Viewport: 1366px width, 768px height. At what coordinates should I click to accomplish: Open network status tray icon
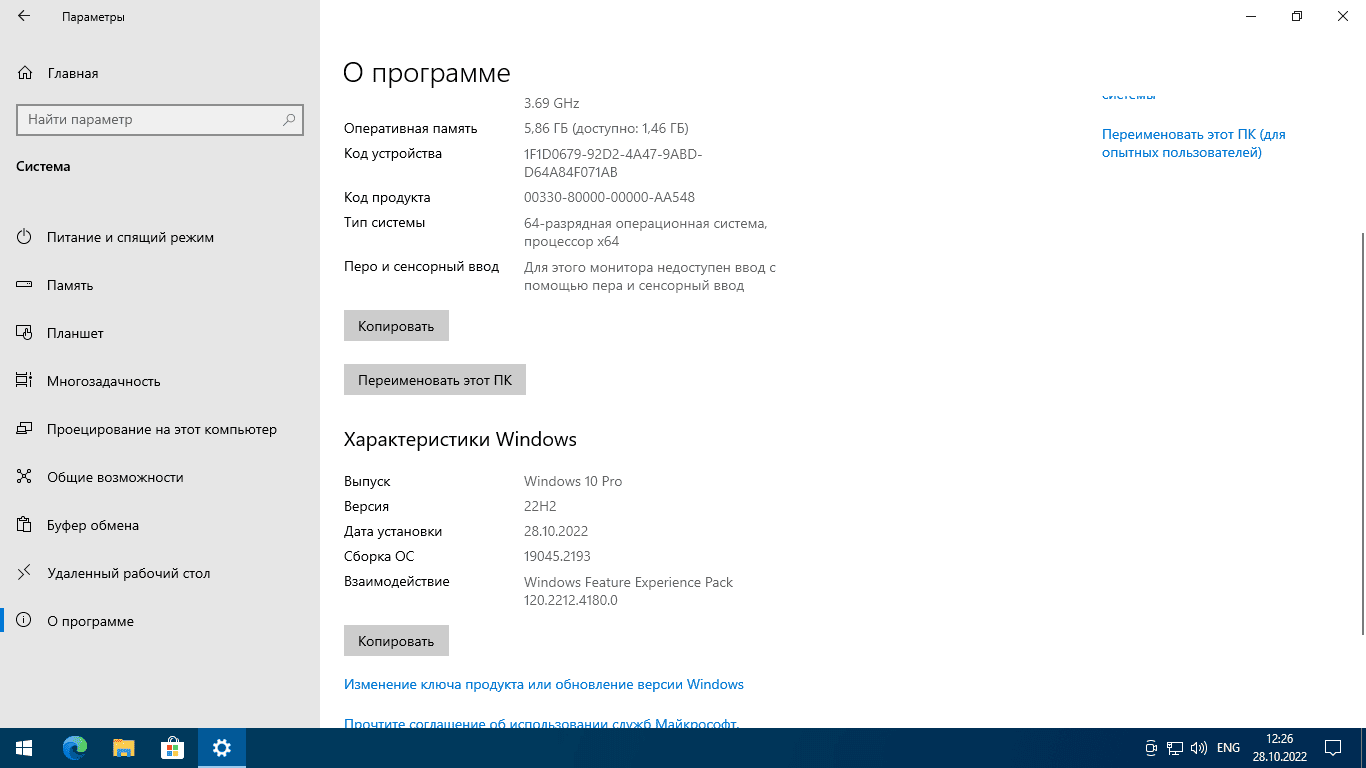pos(1175,748)
